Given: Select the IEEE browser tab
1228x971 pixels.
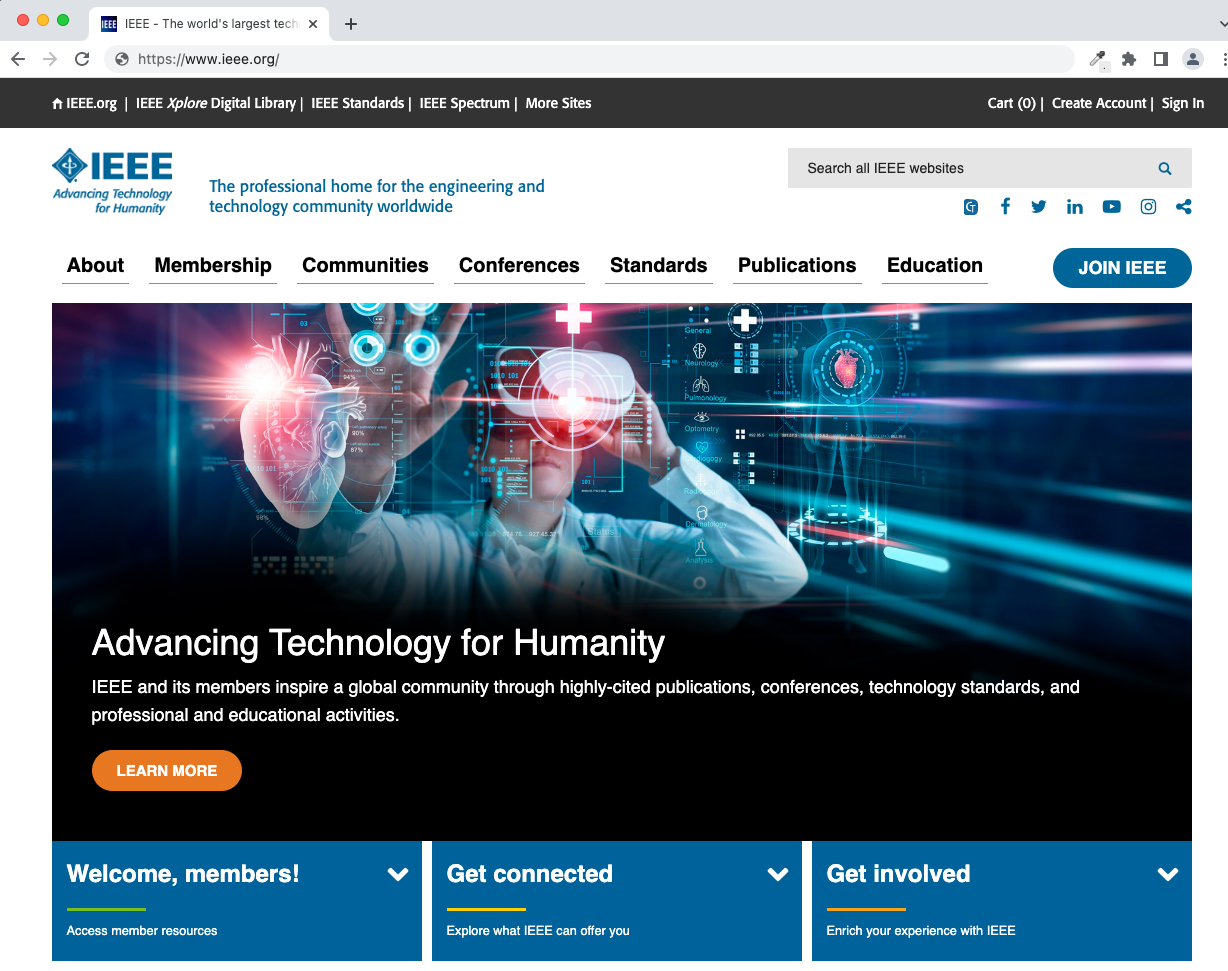Looking at the screenshot, I should (209, 24).
